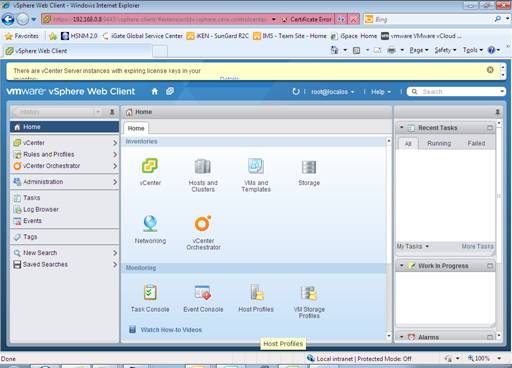Open Log Browser in the navigator
Screen dimensions: 512x368
coord(64,209)
